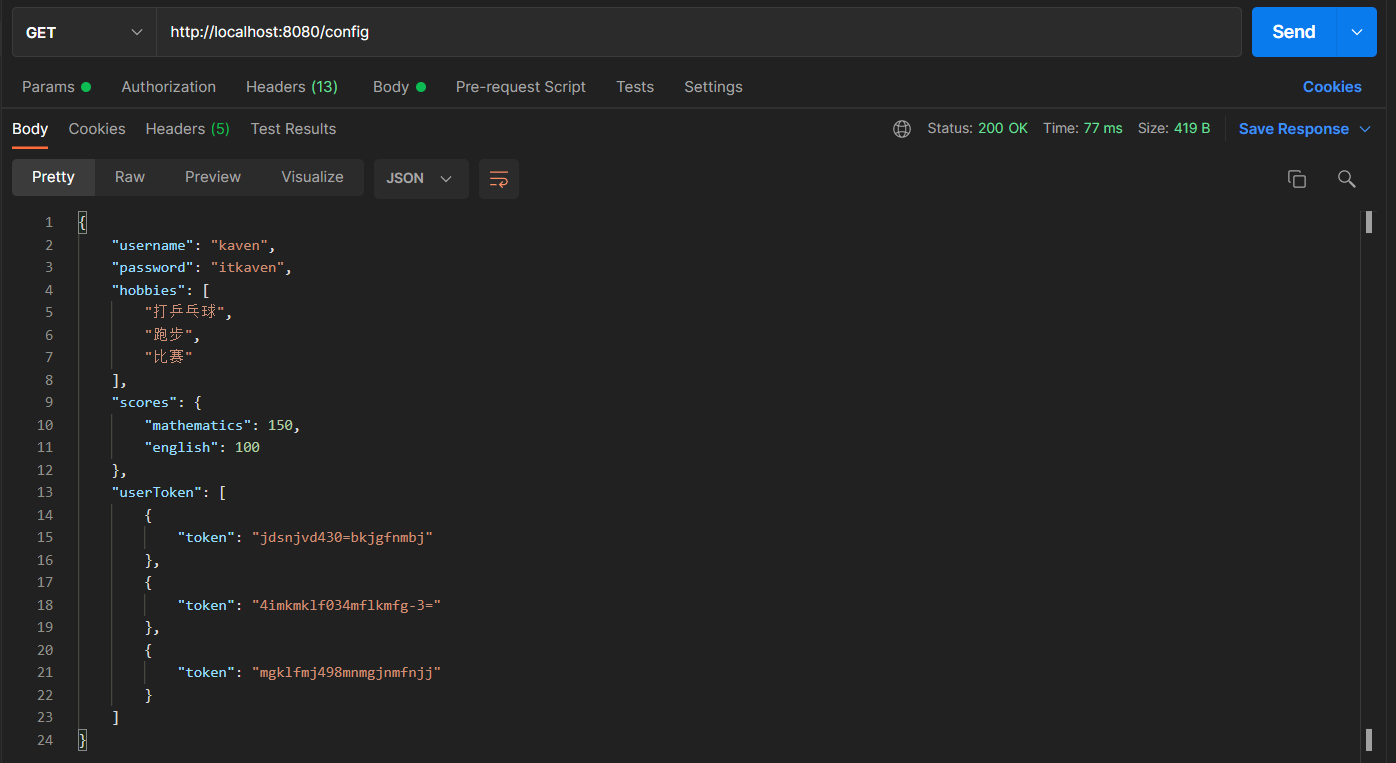Viewport: 1396px width, 763px height.
Task: Open the search in response icon
Action: click(1346, 178)
